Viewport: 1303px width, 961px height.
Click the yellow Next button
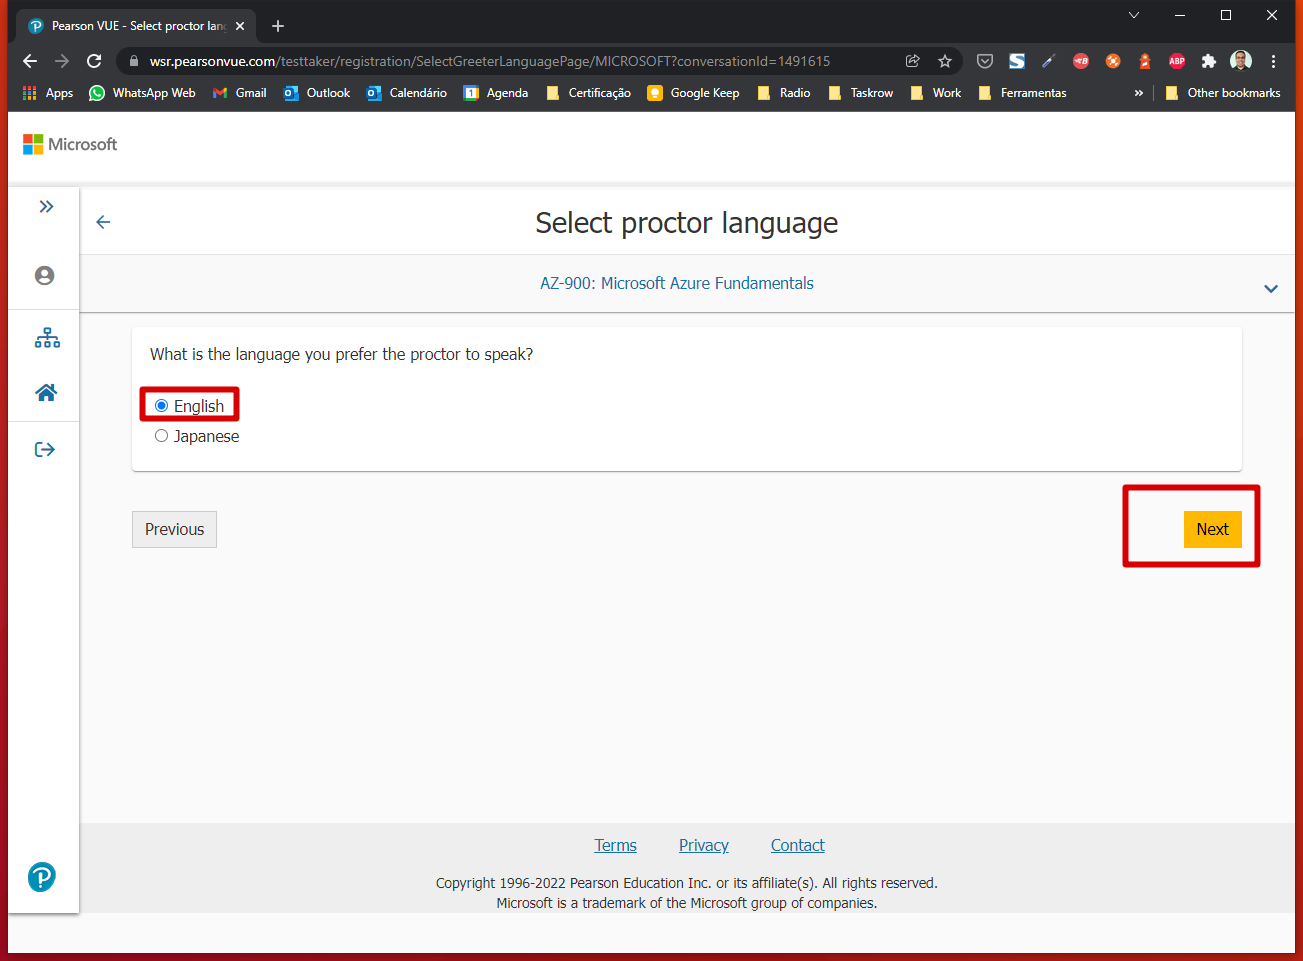tap(1212, 529)
